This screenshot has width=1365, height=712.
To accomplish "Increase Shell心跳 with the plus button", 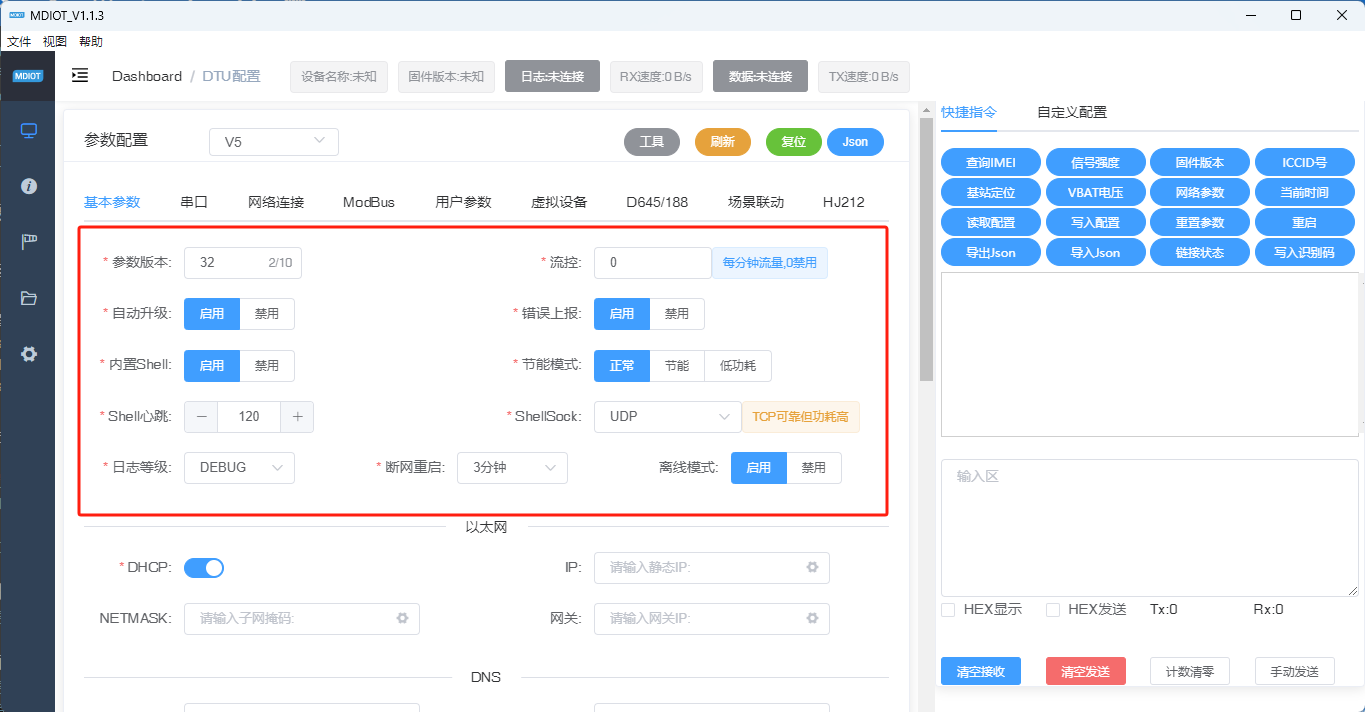I will pyautogui.click(x=297, y=417).
